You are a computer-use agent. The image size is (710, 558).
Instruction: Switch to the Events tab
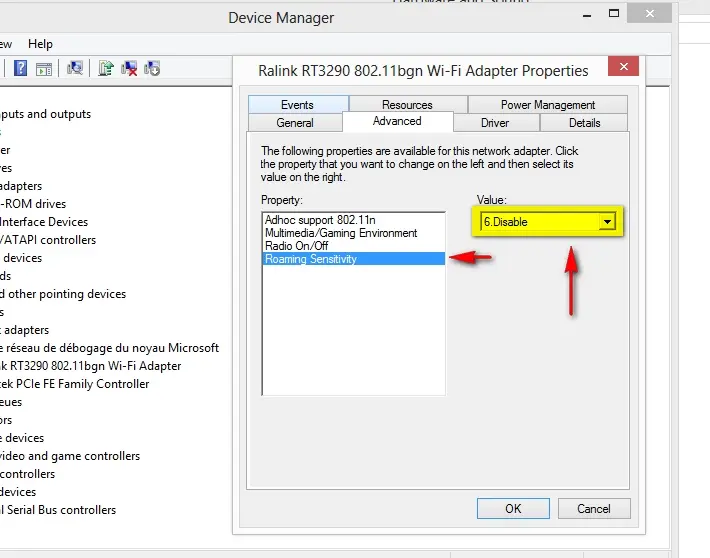click(x=297, y=105)
